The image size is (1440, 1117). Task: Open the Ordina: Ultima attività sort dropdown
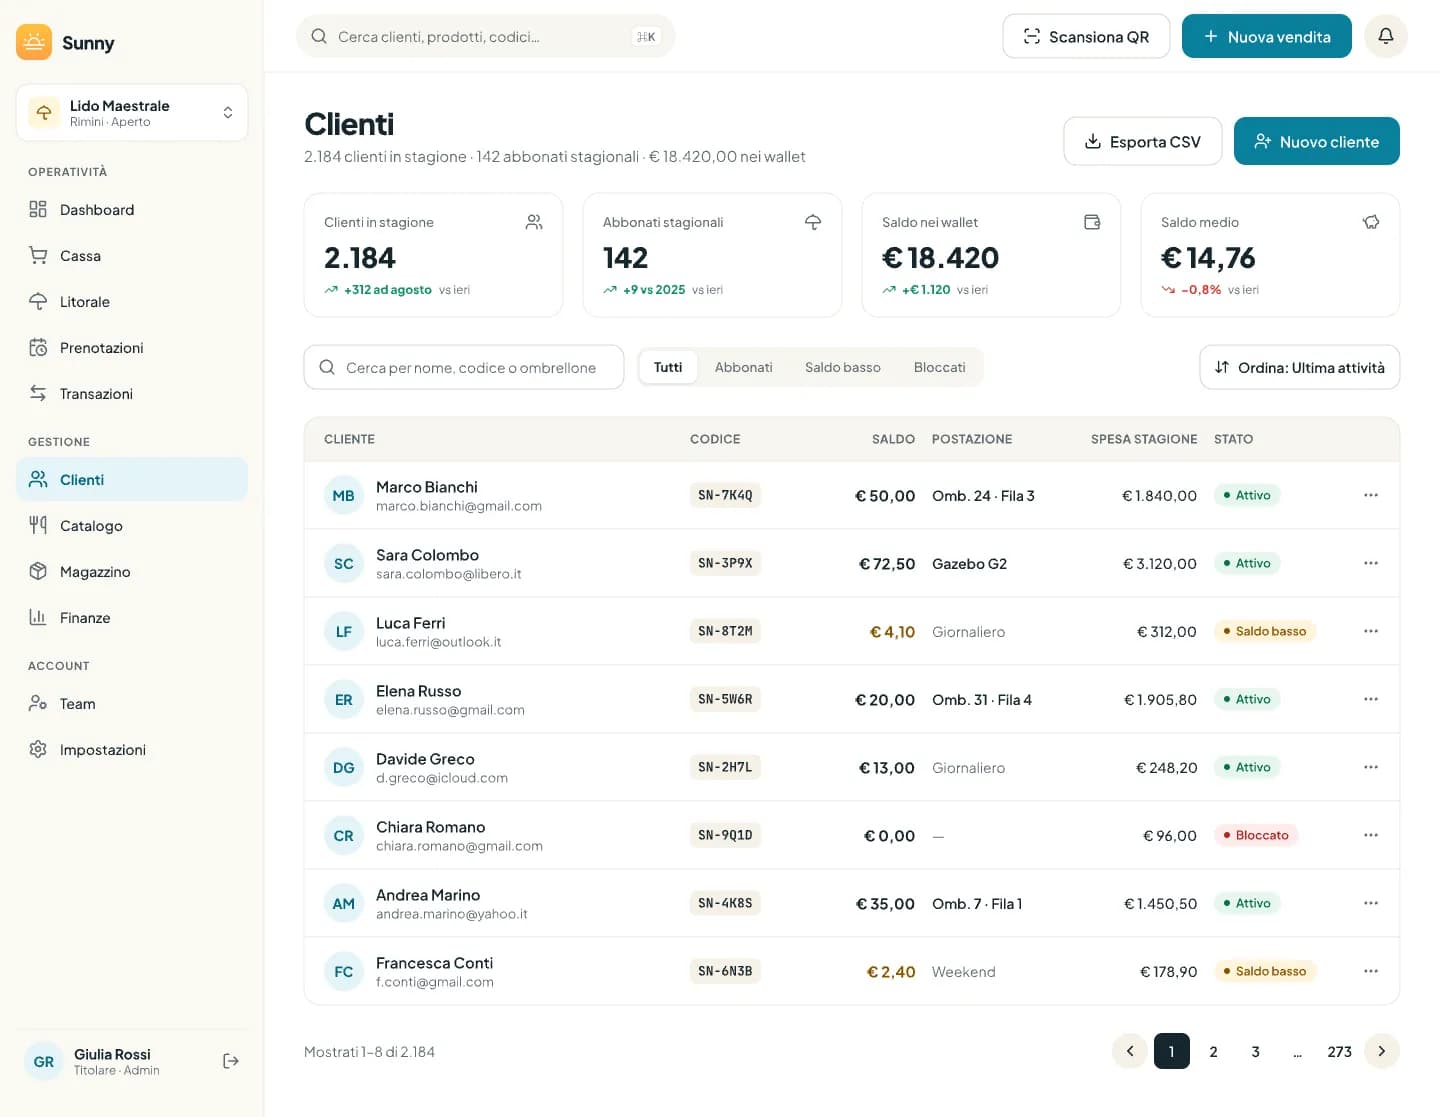(1300, 367)
